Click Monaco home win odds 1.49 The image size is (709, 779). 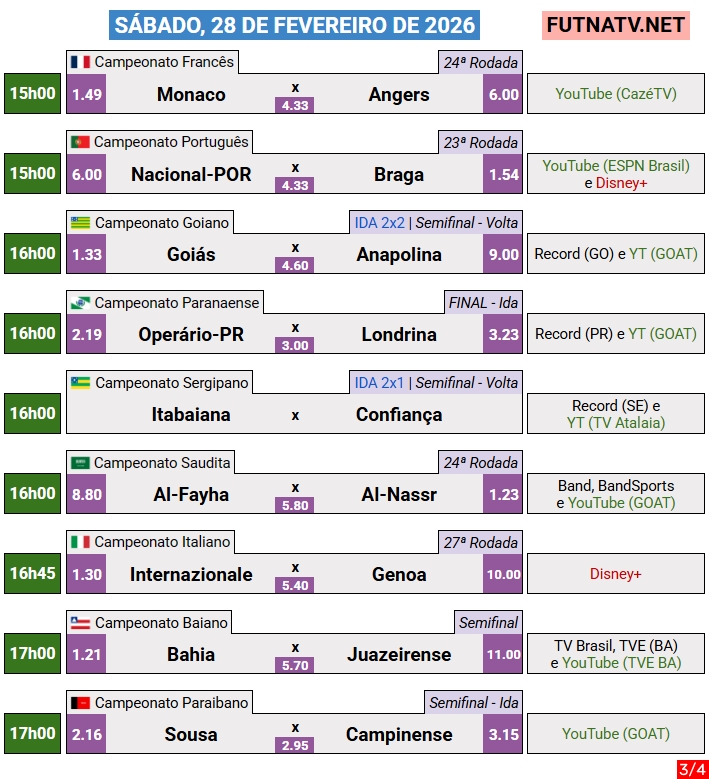pos(87,95)
